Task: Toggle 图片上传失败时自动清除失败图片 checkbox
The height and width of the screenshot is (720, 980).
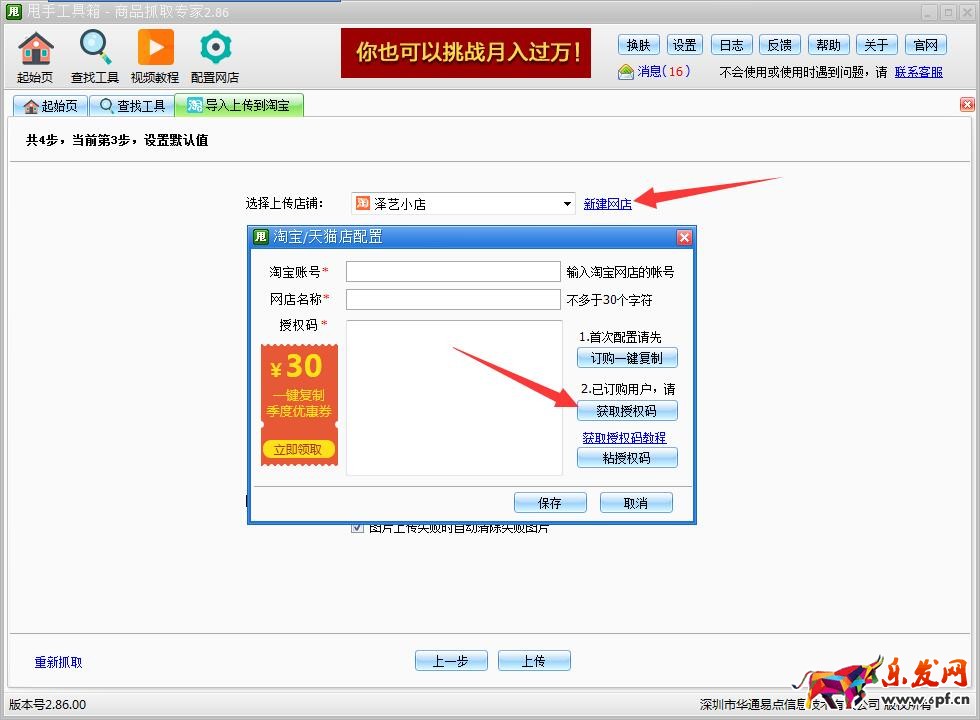Action: 358,527
